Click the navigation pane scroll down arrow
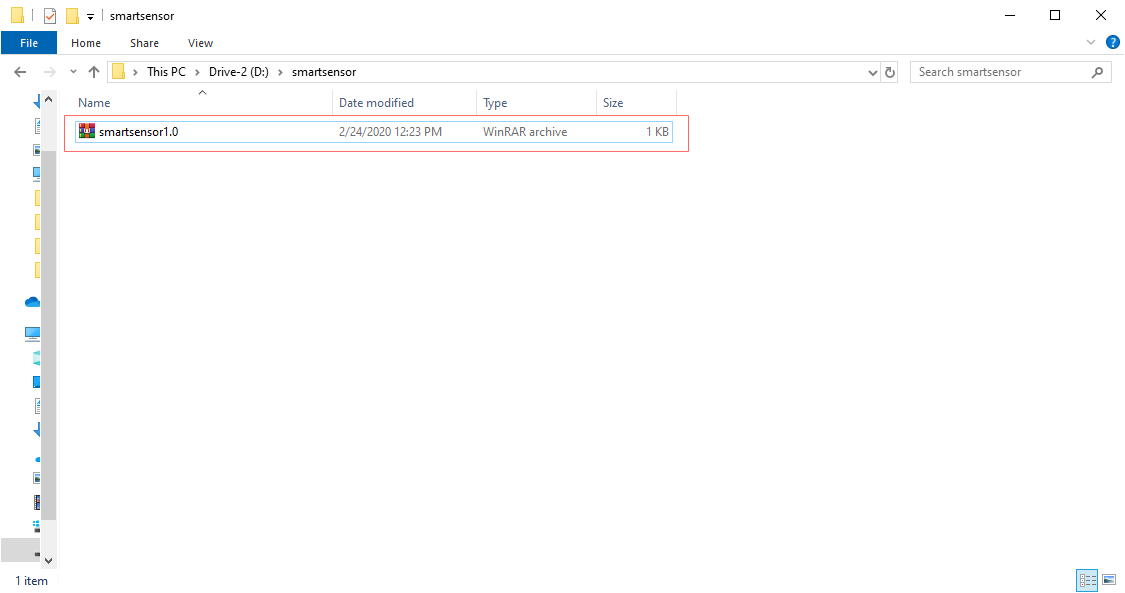Viewport: 1125px width, 593px height. pyautogui.click(x=48, y=561)
